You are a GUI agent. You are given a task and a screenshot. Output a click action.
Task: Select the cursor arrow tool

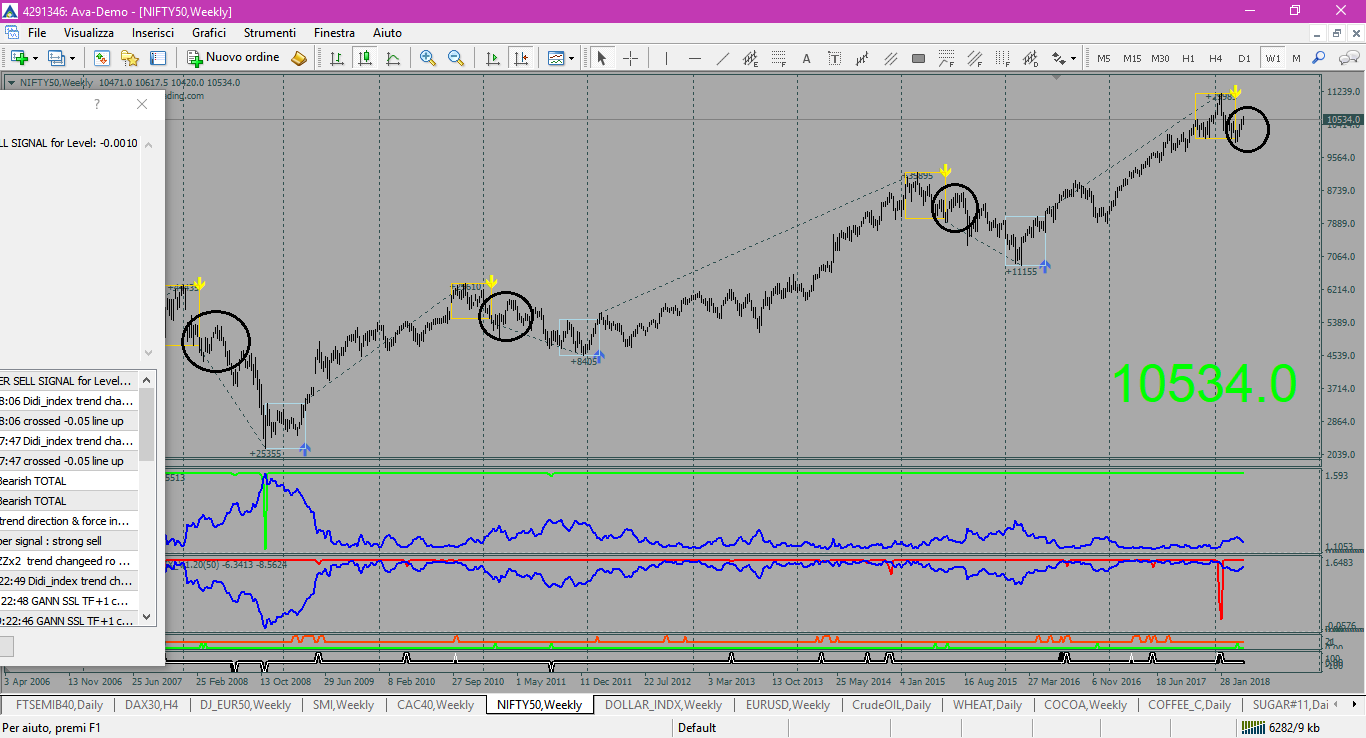coord(602,58)
